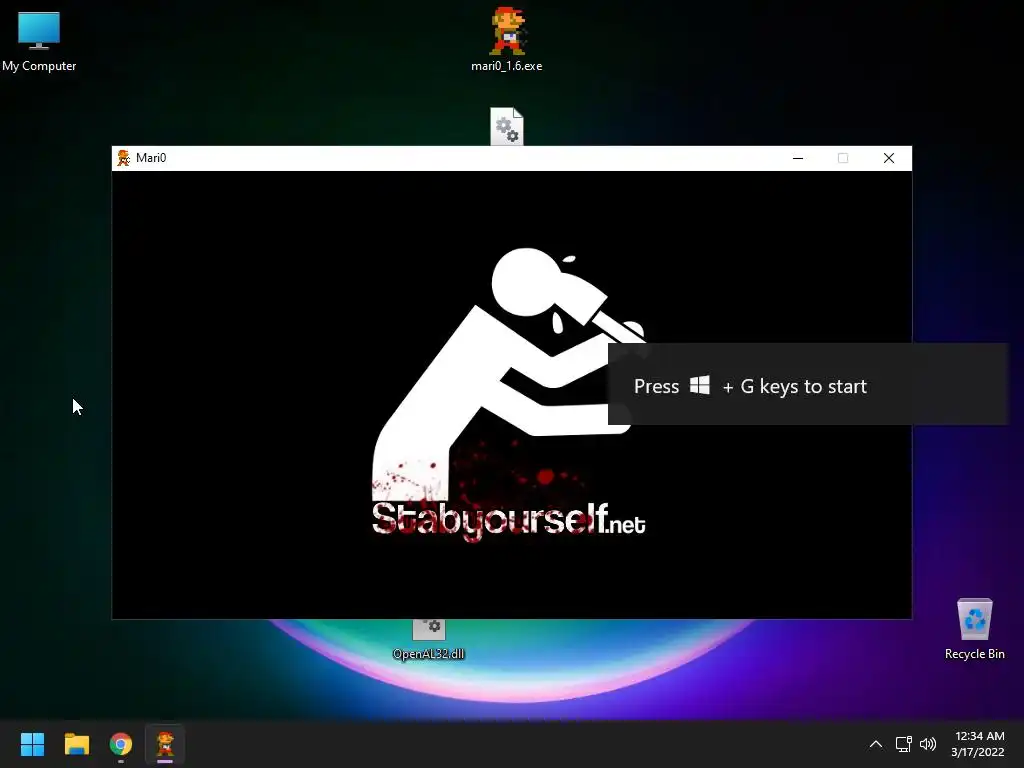This screenshot has height=768, width=1024.
Task: Click the Game Bar notification popup
Action: point(808,385)
